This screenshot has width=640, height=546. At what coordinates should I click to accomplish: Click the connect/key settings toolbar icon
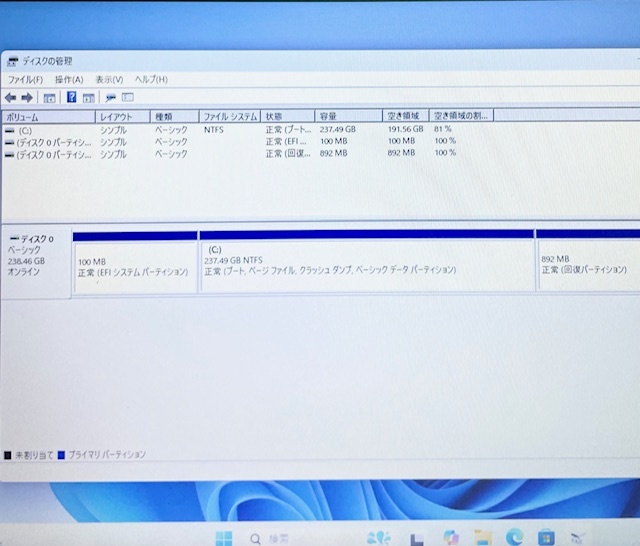[x=111, y=98]
